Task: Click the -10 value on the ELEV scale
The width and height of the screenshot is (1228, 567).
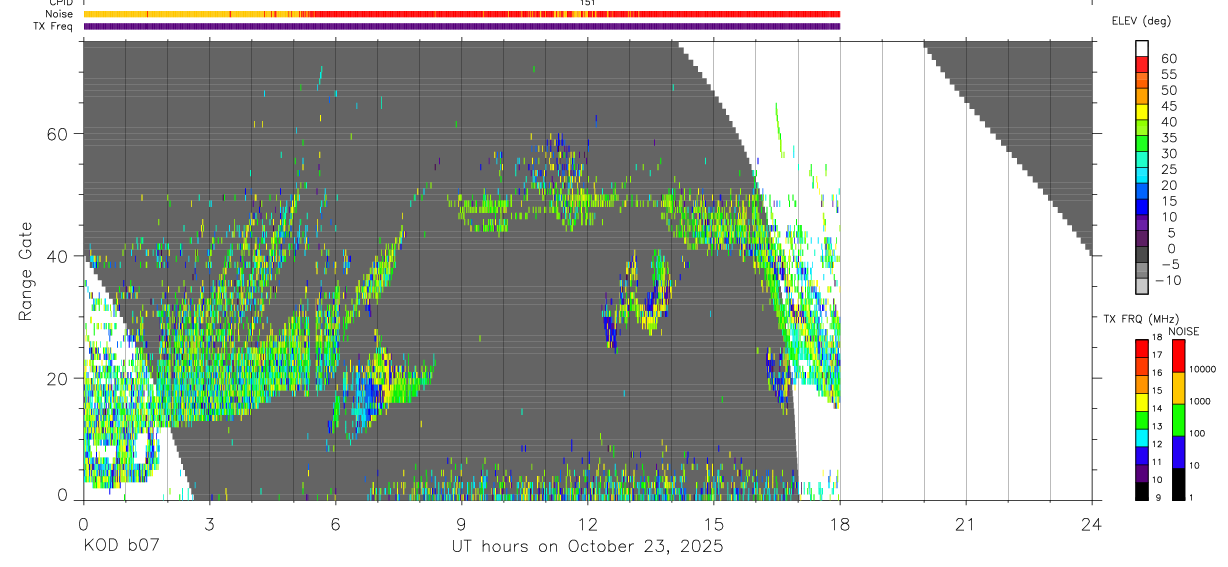Action: (1168, 280)
